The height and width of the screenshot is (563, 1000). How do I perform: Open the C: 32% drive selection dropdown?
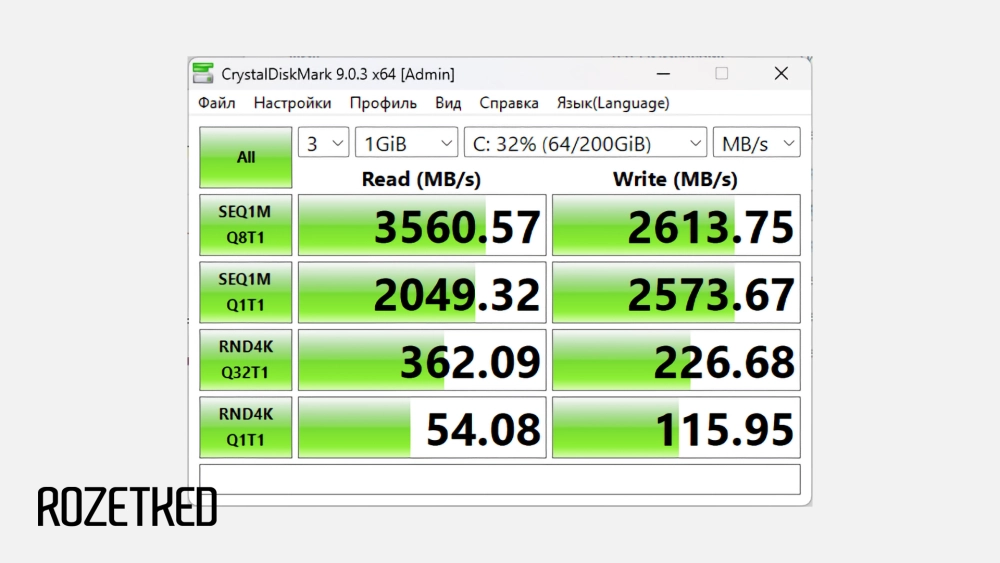pos(585,143)
